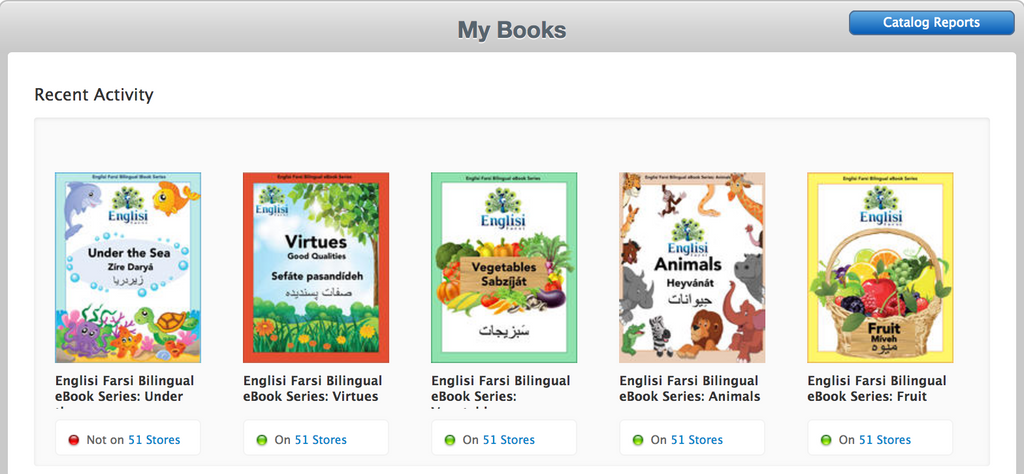The width and height of the screenshot is (1024, 474).
Task: Click the red status dot for Under the Sea
Action: (x=73, y=440)
